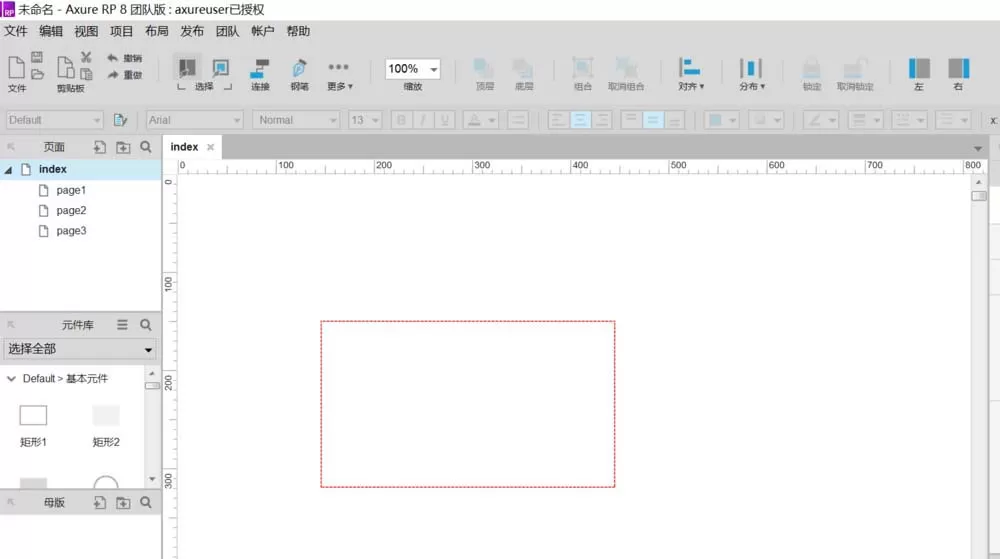The height and width of the screenshot is (559, 1000).
Task: Click the cut scissors icon
Action: 86,57
